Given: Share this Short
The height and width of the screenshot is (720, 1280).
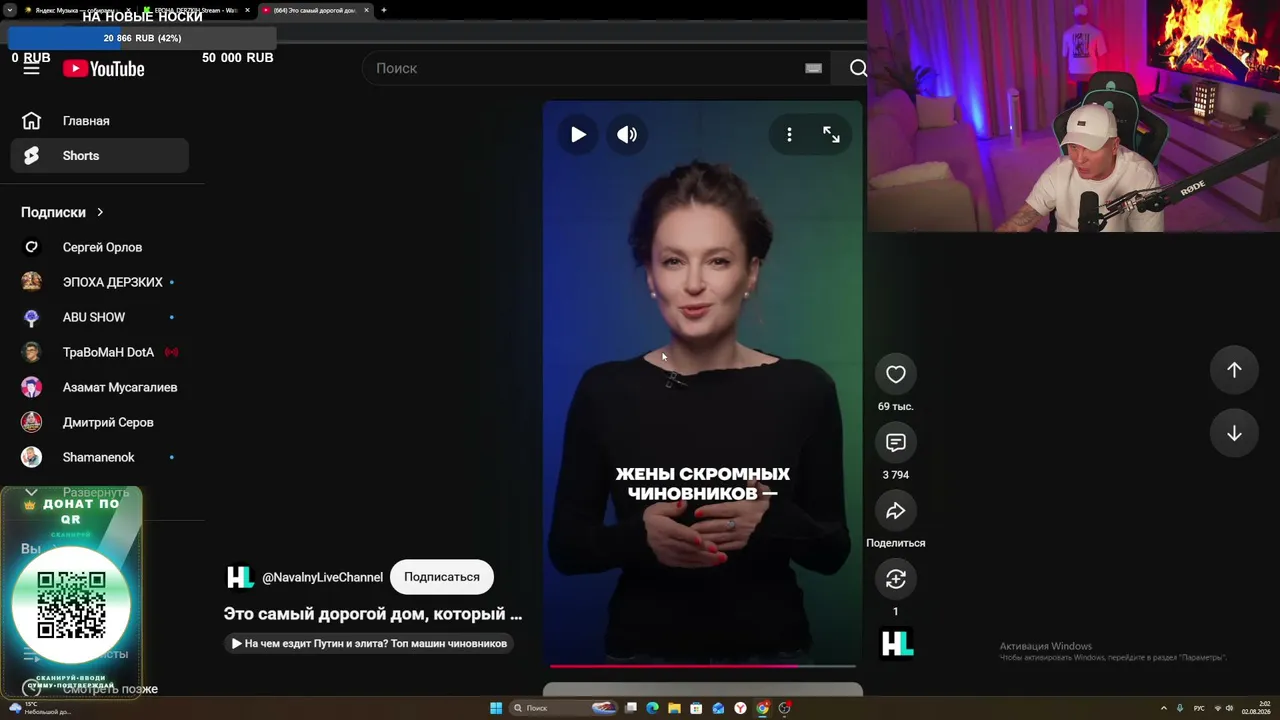Looking at the screenshot, I should click(896, 511).
